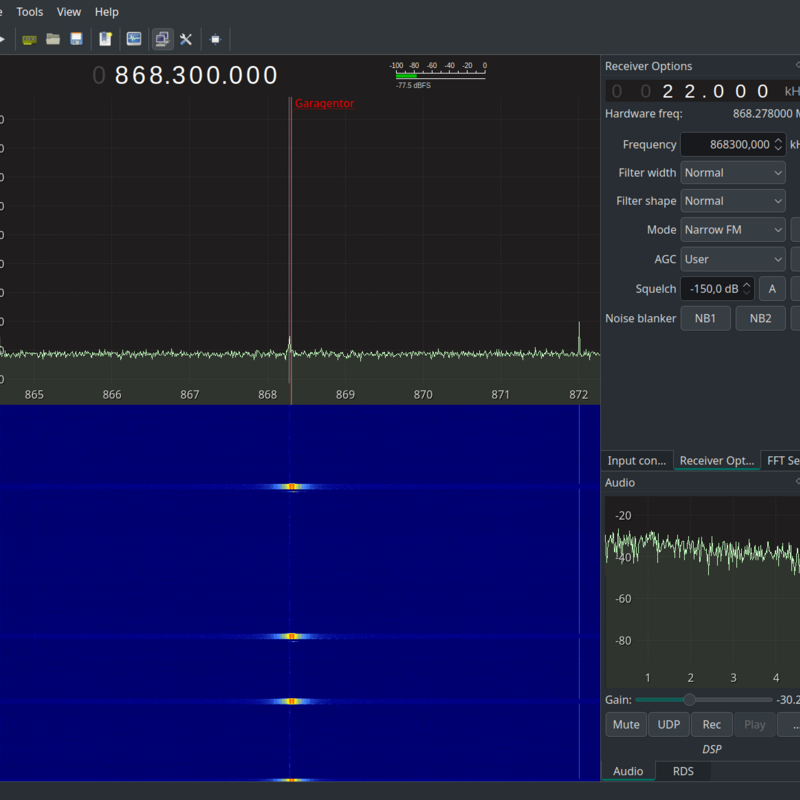Raise Squelch level with the up arrow
Viewport: 800px width, 800px height.
(x=746, y=285)
